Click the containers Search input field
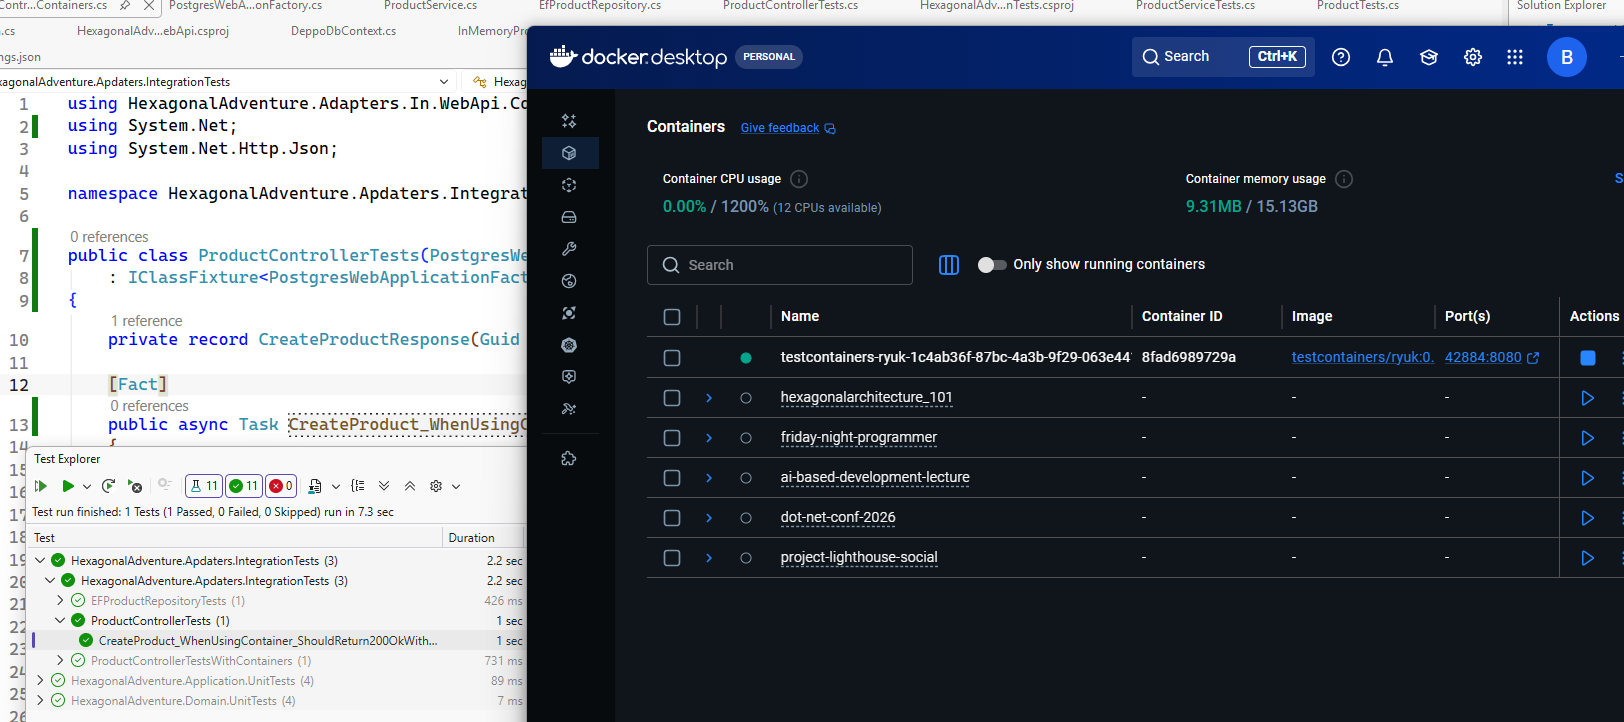 pyautogui.click(x=780, y=265)
